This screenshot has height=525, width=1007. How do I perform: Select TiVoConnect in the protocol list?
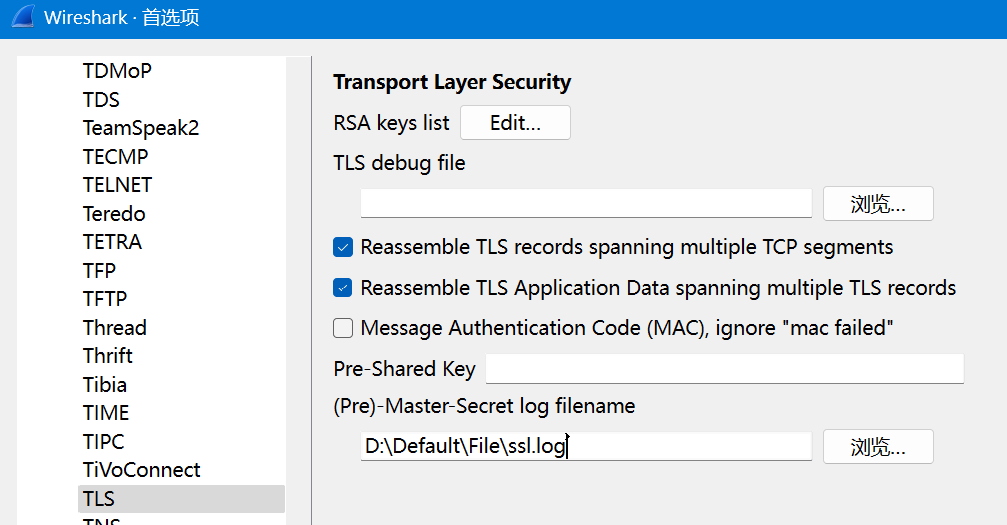click(x=141, y=470)
